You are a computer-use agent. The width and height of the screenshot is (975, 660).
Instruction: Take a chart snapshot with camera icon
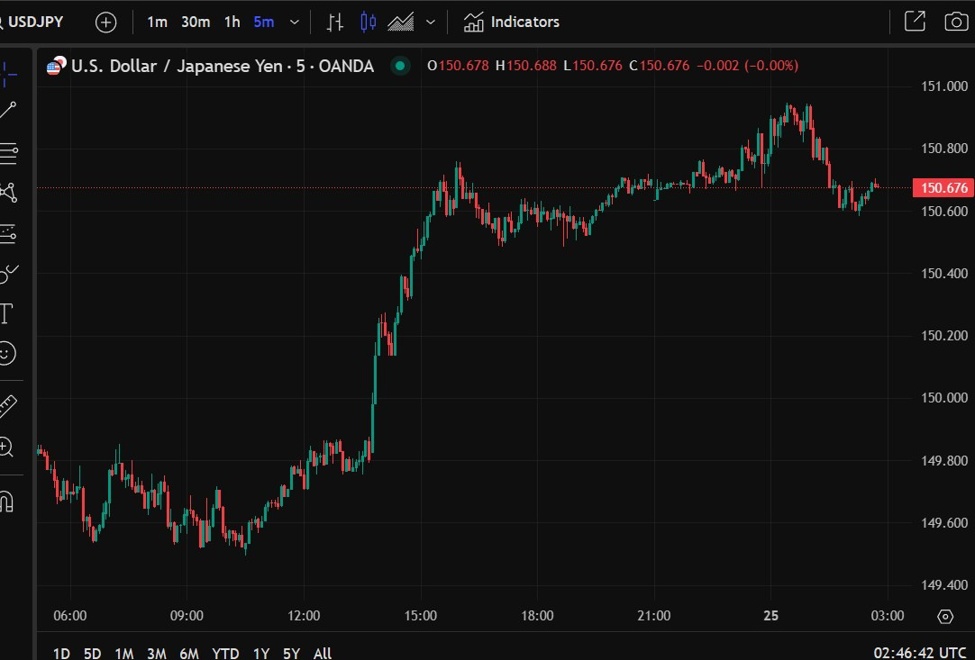(x=955, y=21)
